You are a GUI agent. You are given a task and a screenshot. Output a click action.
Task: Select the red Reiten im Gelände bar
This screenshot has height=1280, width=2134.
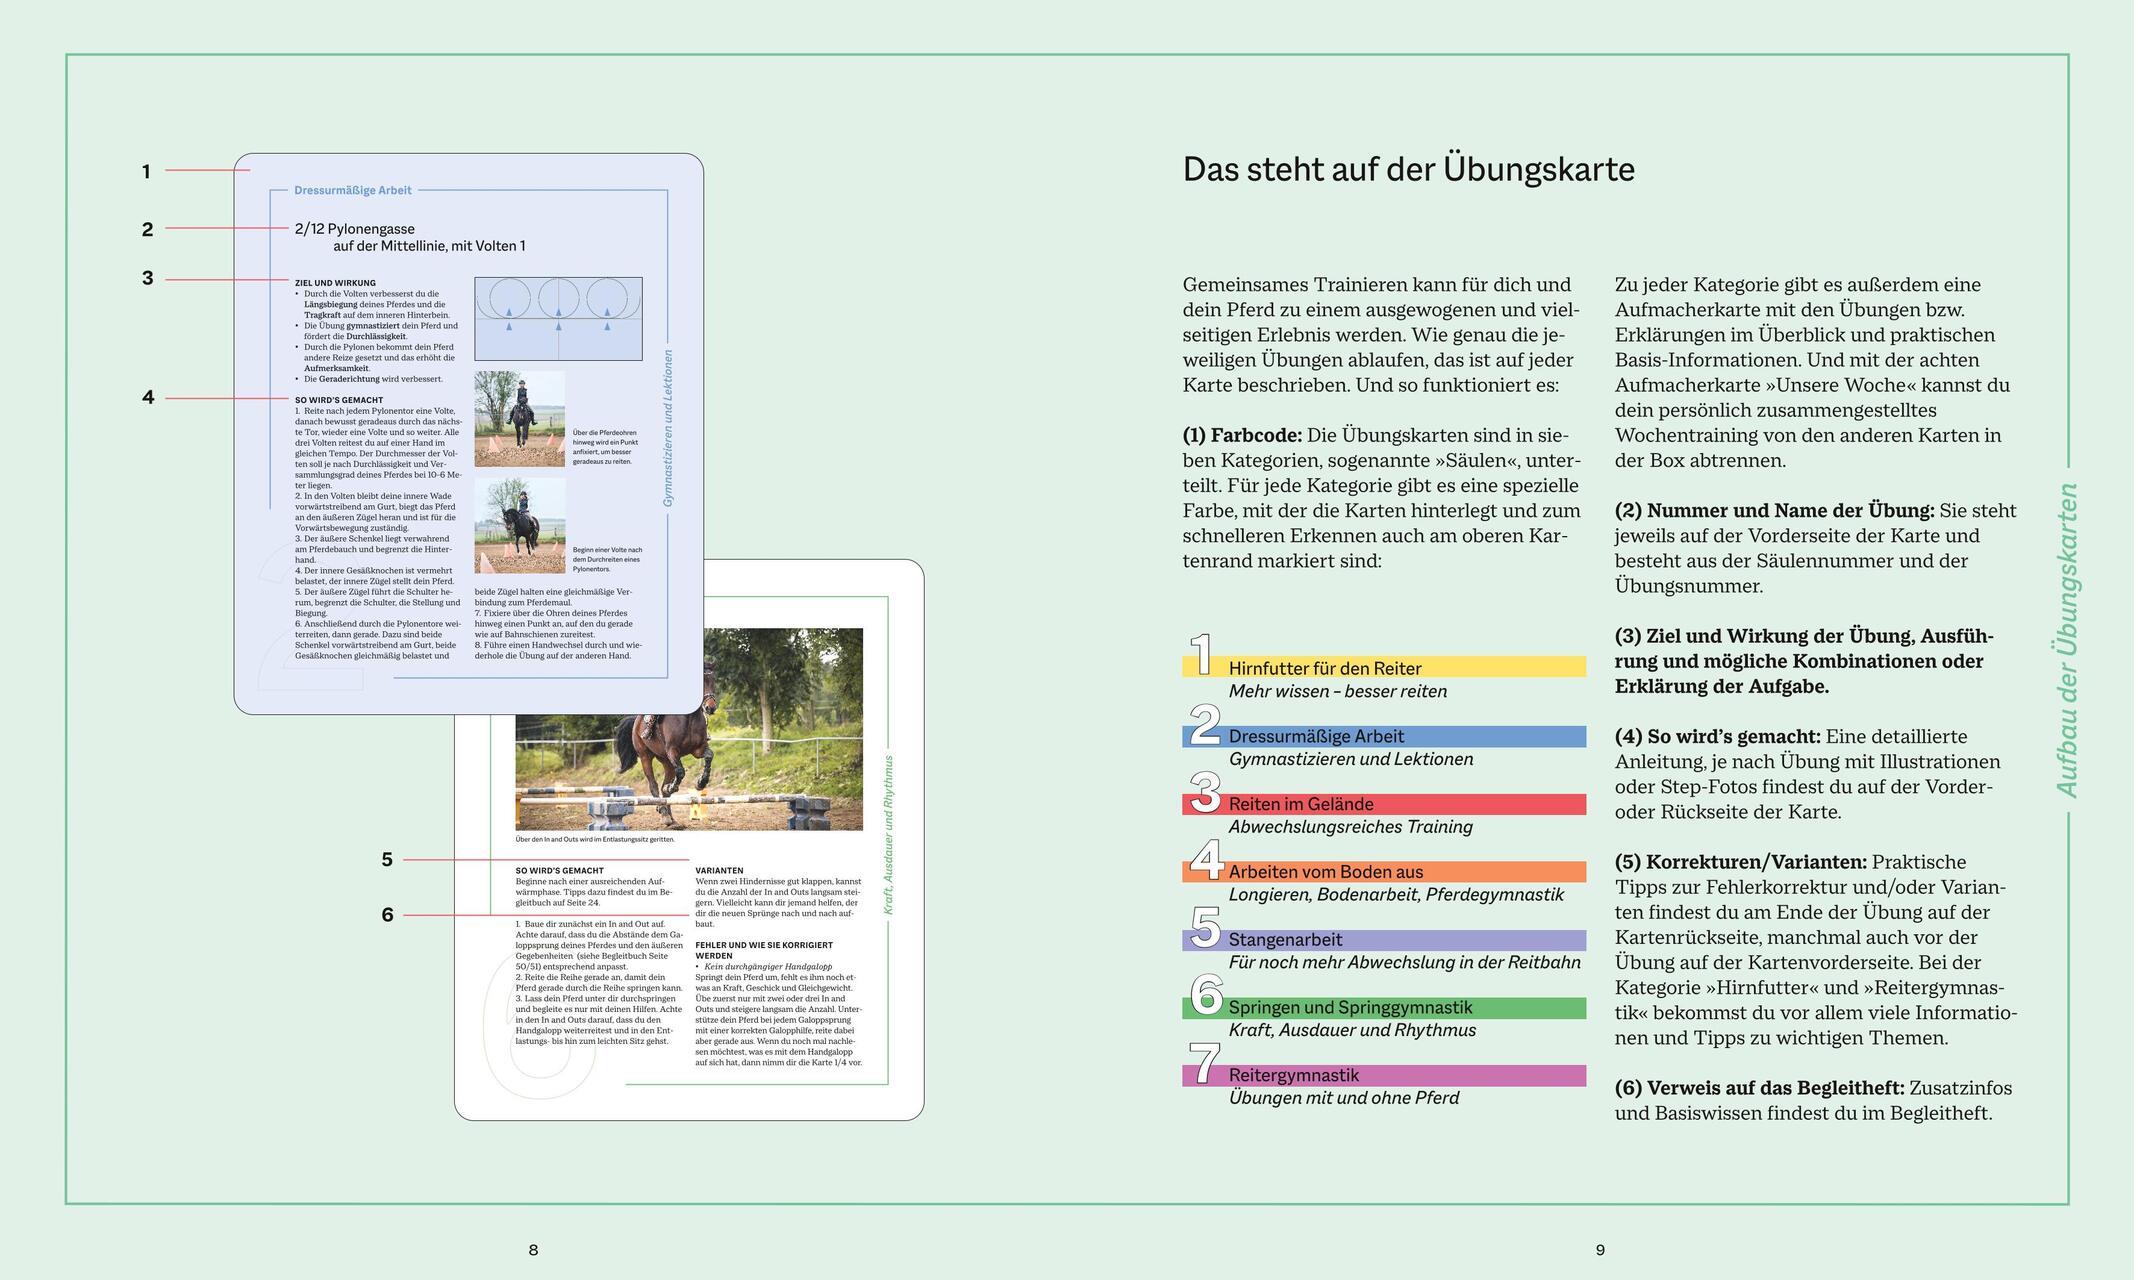point(1384,804)
